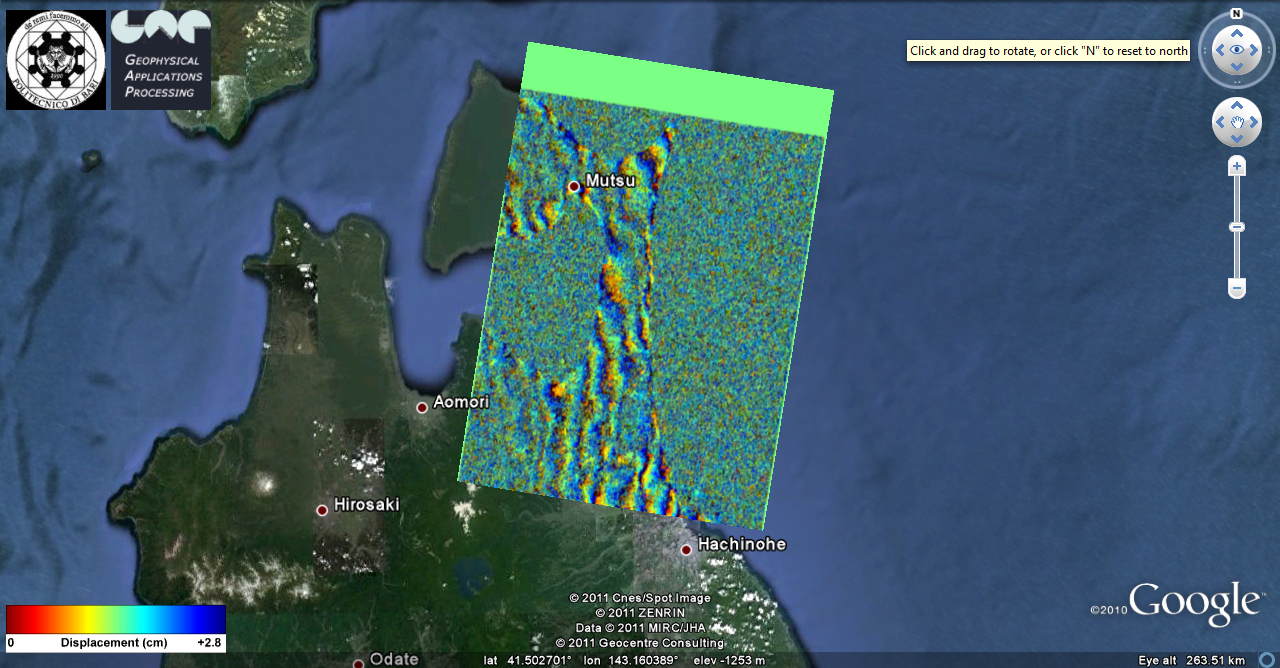Click the © 2011 Geocentre Consulting credit
The image size is (1280, 668).
(640, 643)
